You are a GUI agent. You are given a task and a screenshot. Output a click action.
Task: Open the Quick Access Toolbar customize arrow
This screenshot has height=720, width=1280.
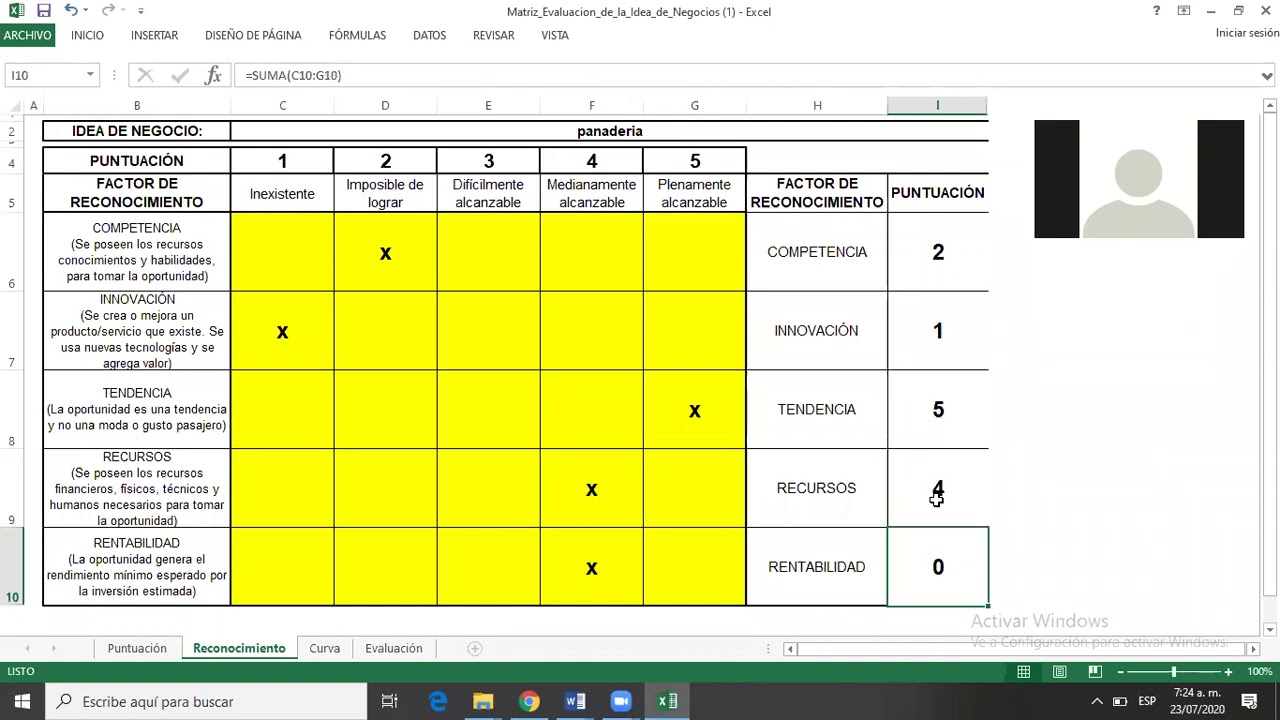[140, 11]
